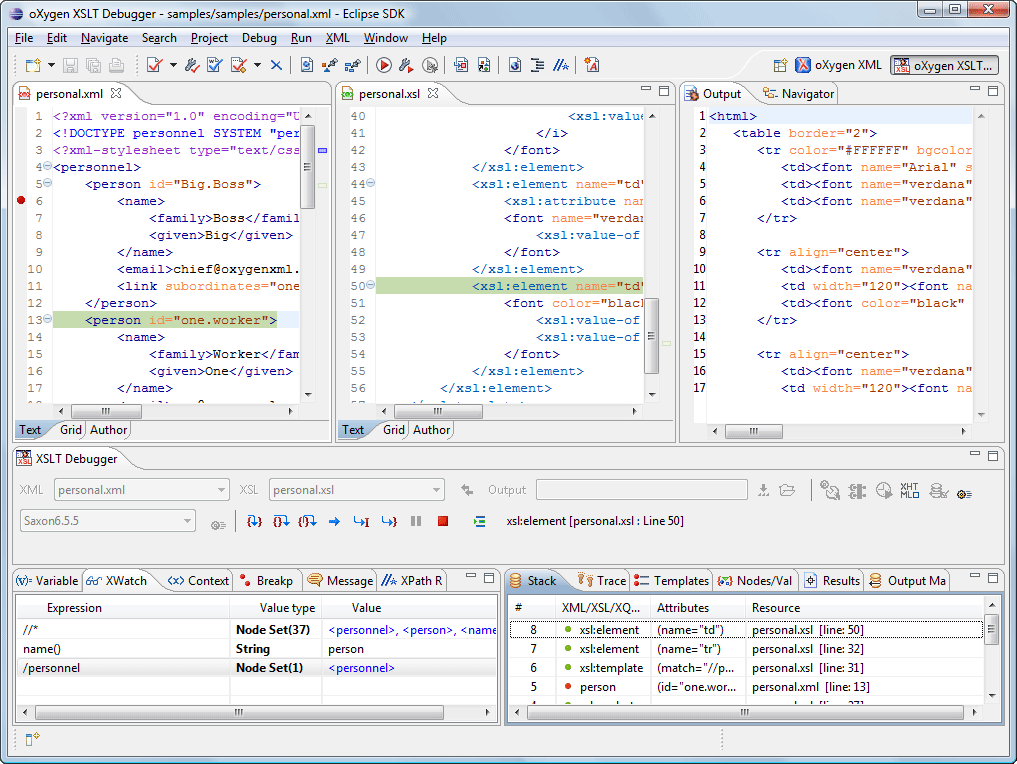Switch personal.xsl editor to Author mode
This screenshot has width=1017, height=764.
(431, 429)
